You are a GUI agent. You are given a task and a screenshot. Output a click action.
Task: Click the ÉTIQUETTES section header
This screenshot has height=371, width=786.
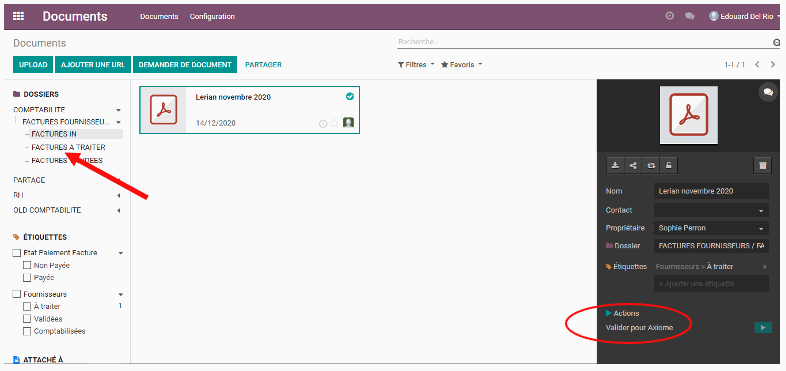click(x=40, y=237)
